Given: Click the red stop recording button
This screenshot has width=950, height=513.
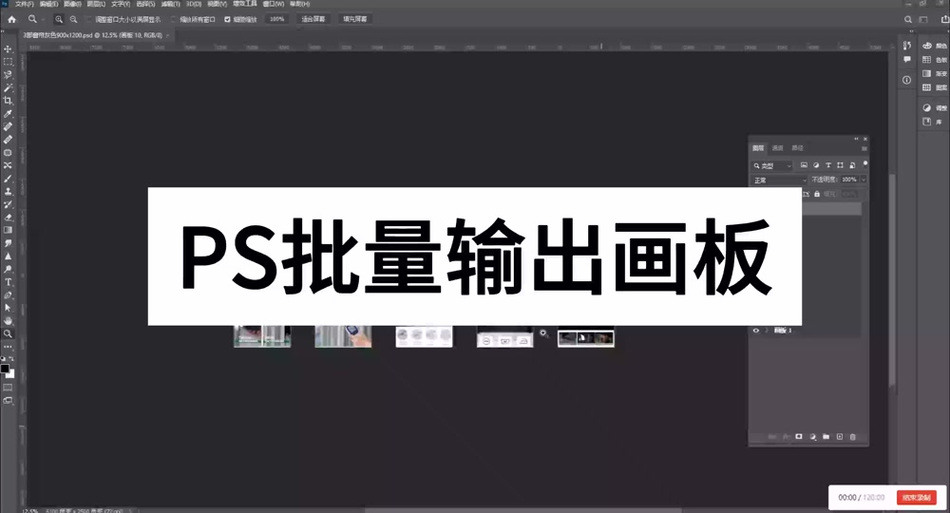Looking at the screenshot, I should pyautogui.click(x=916, y=497).
